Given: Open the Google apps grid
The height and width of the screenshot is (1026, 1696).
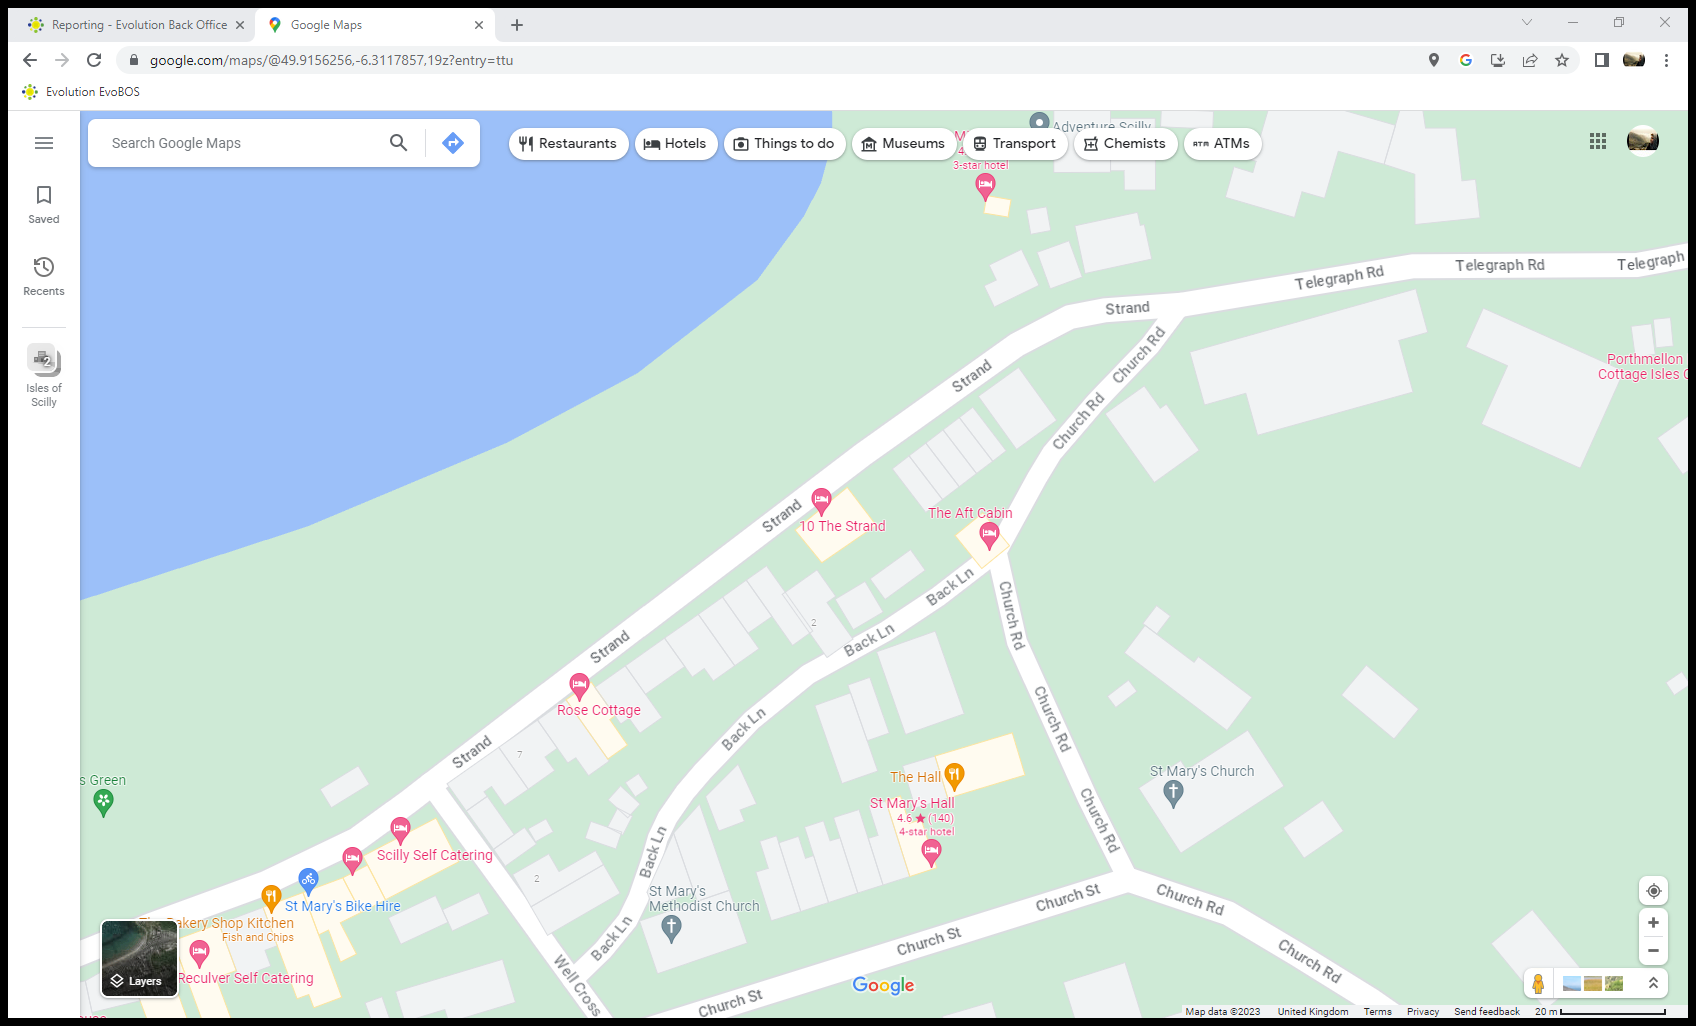Looking at the screenshot, I should (x=1598, y=141).
